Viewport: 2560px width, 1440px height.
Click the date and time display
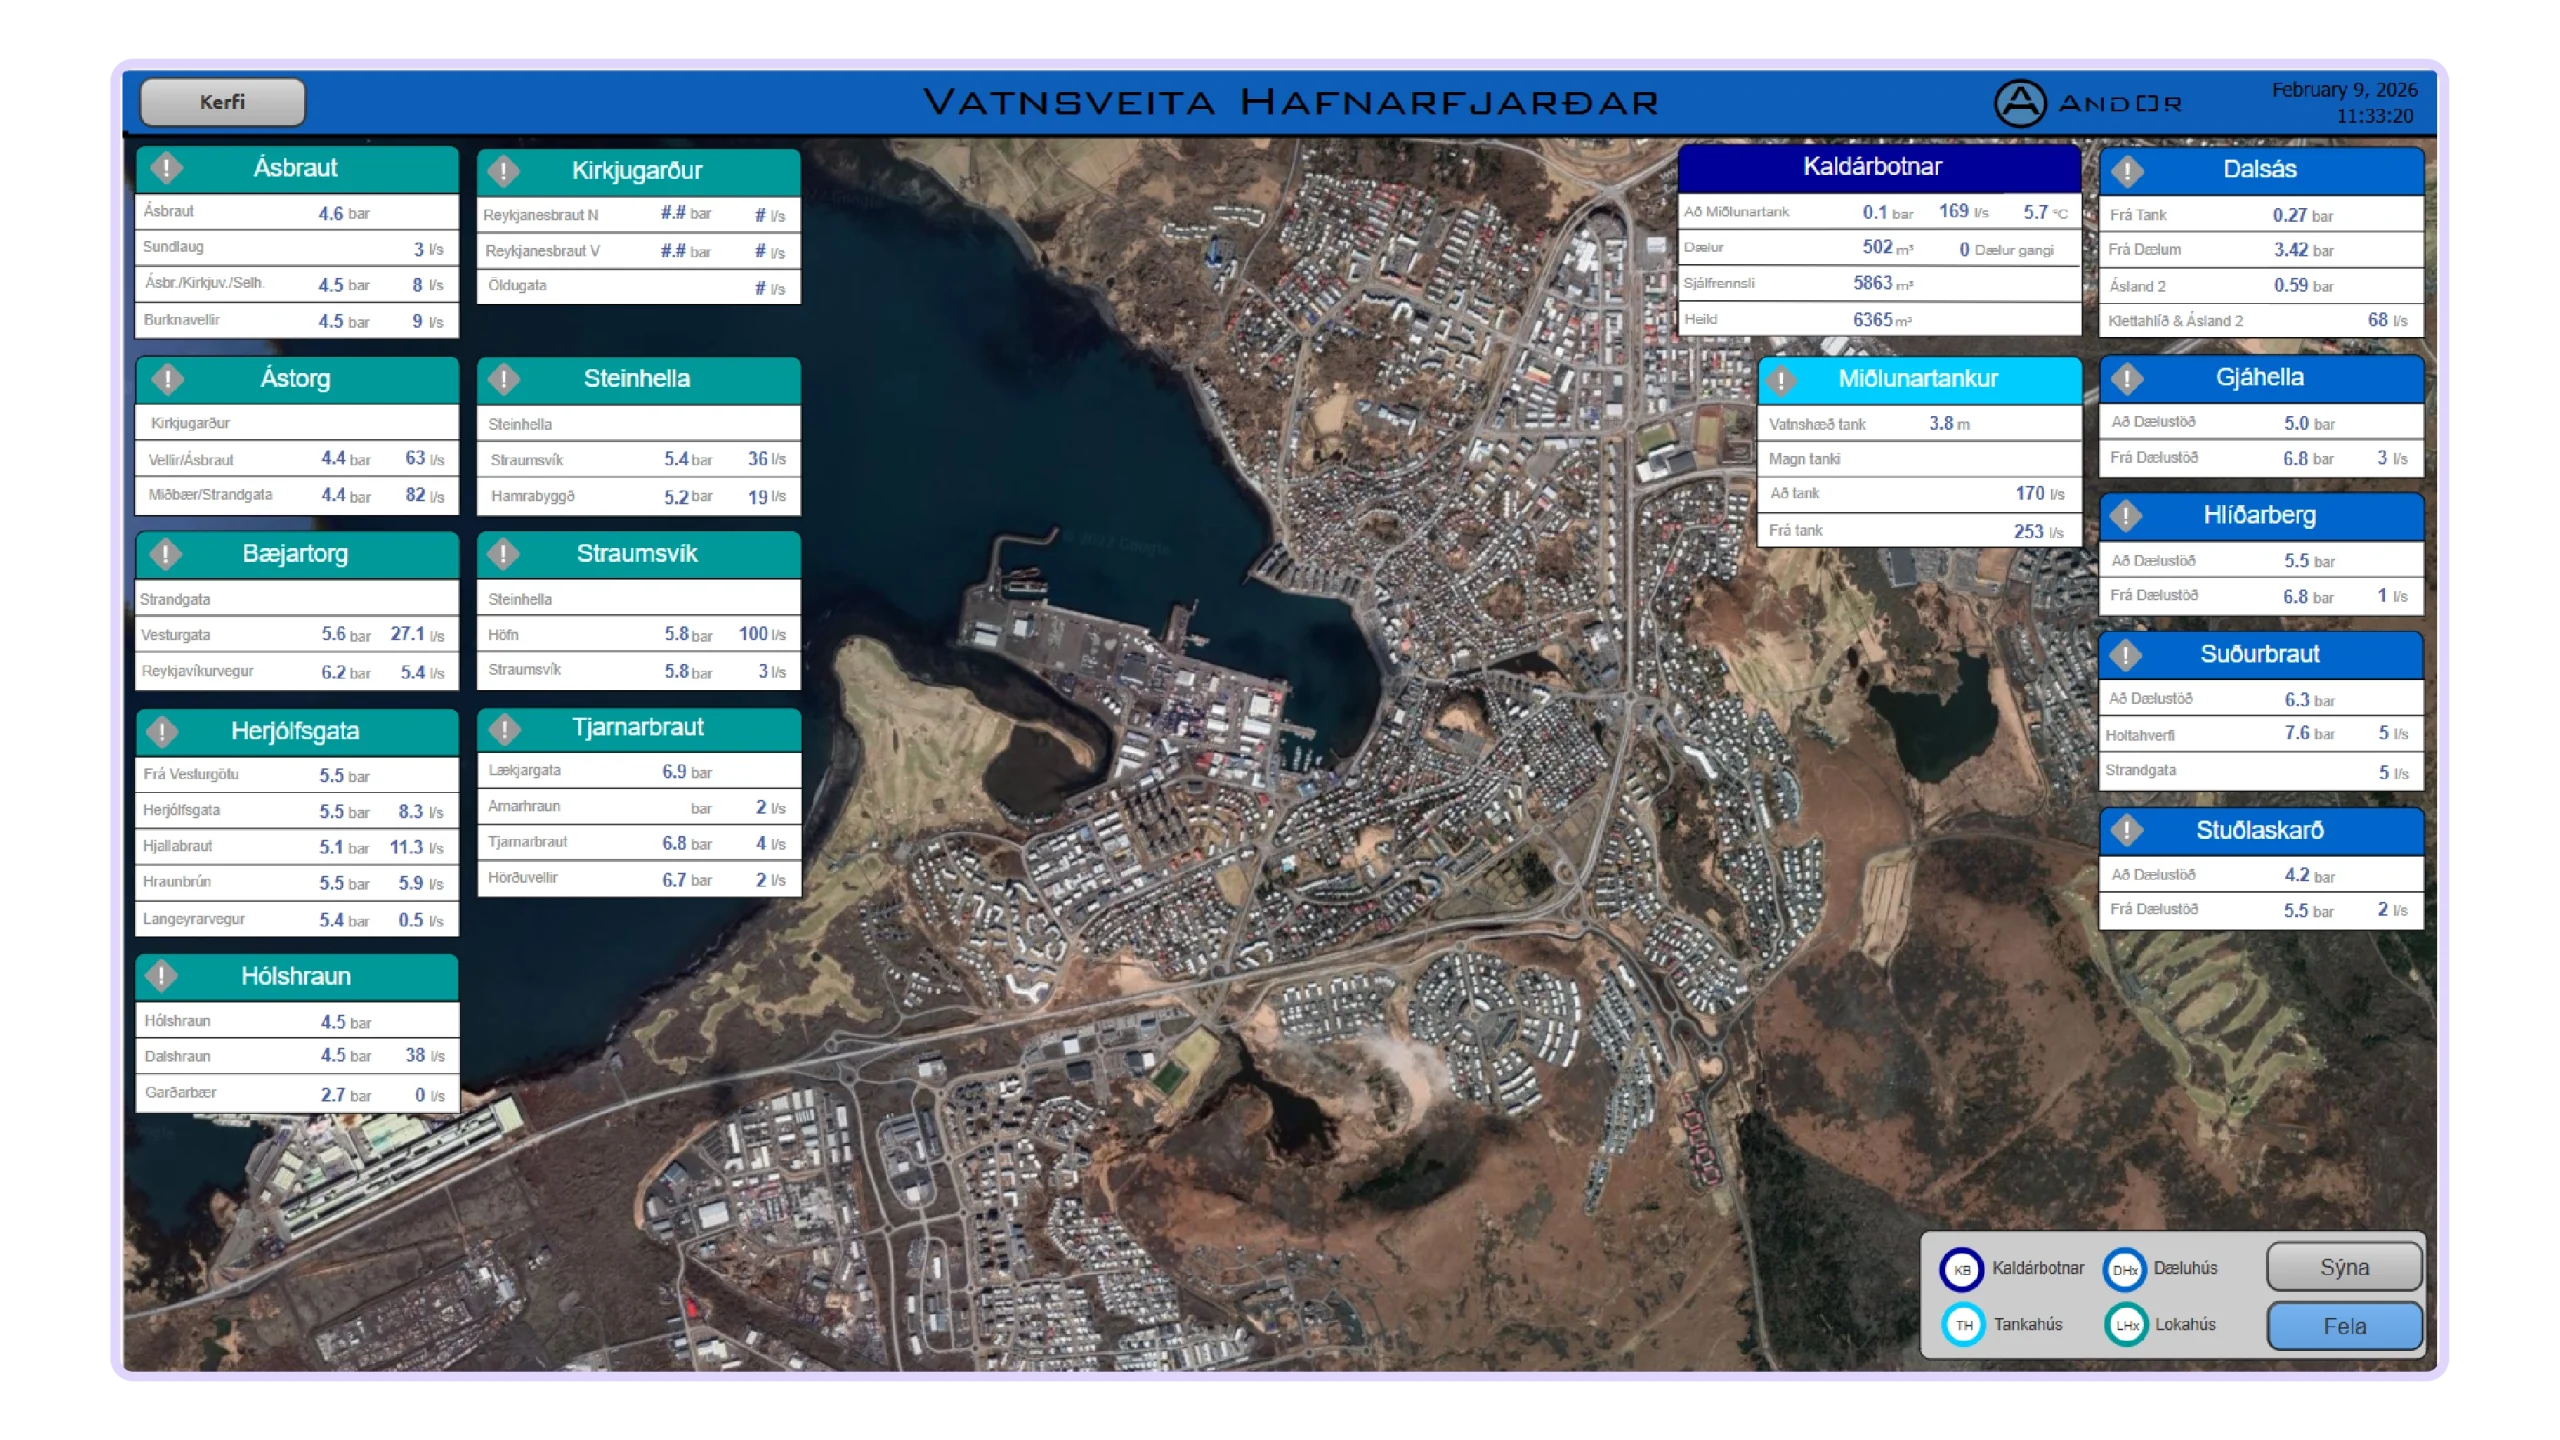coord(2344,103)
